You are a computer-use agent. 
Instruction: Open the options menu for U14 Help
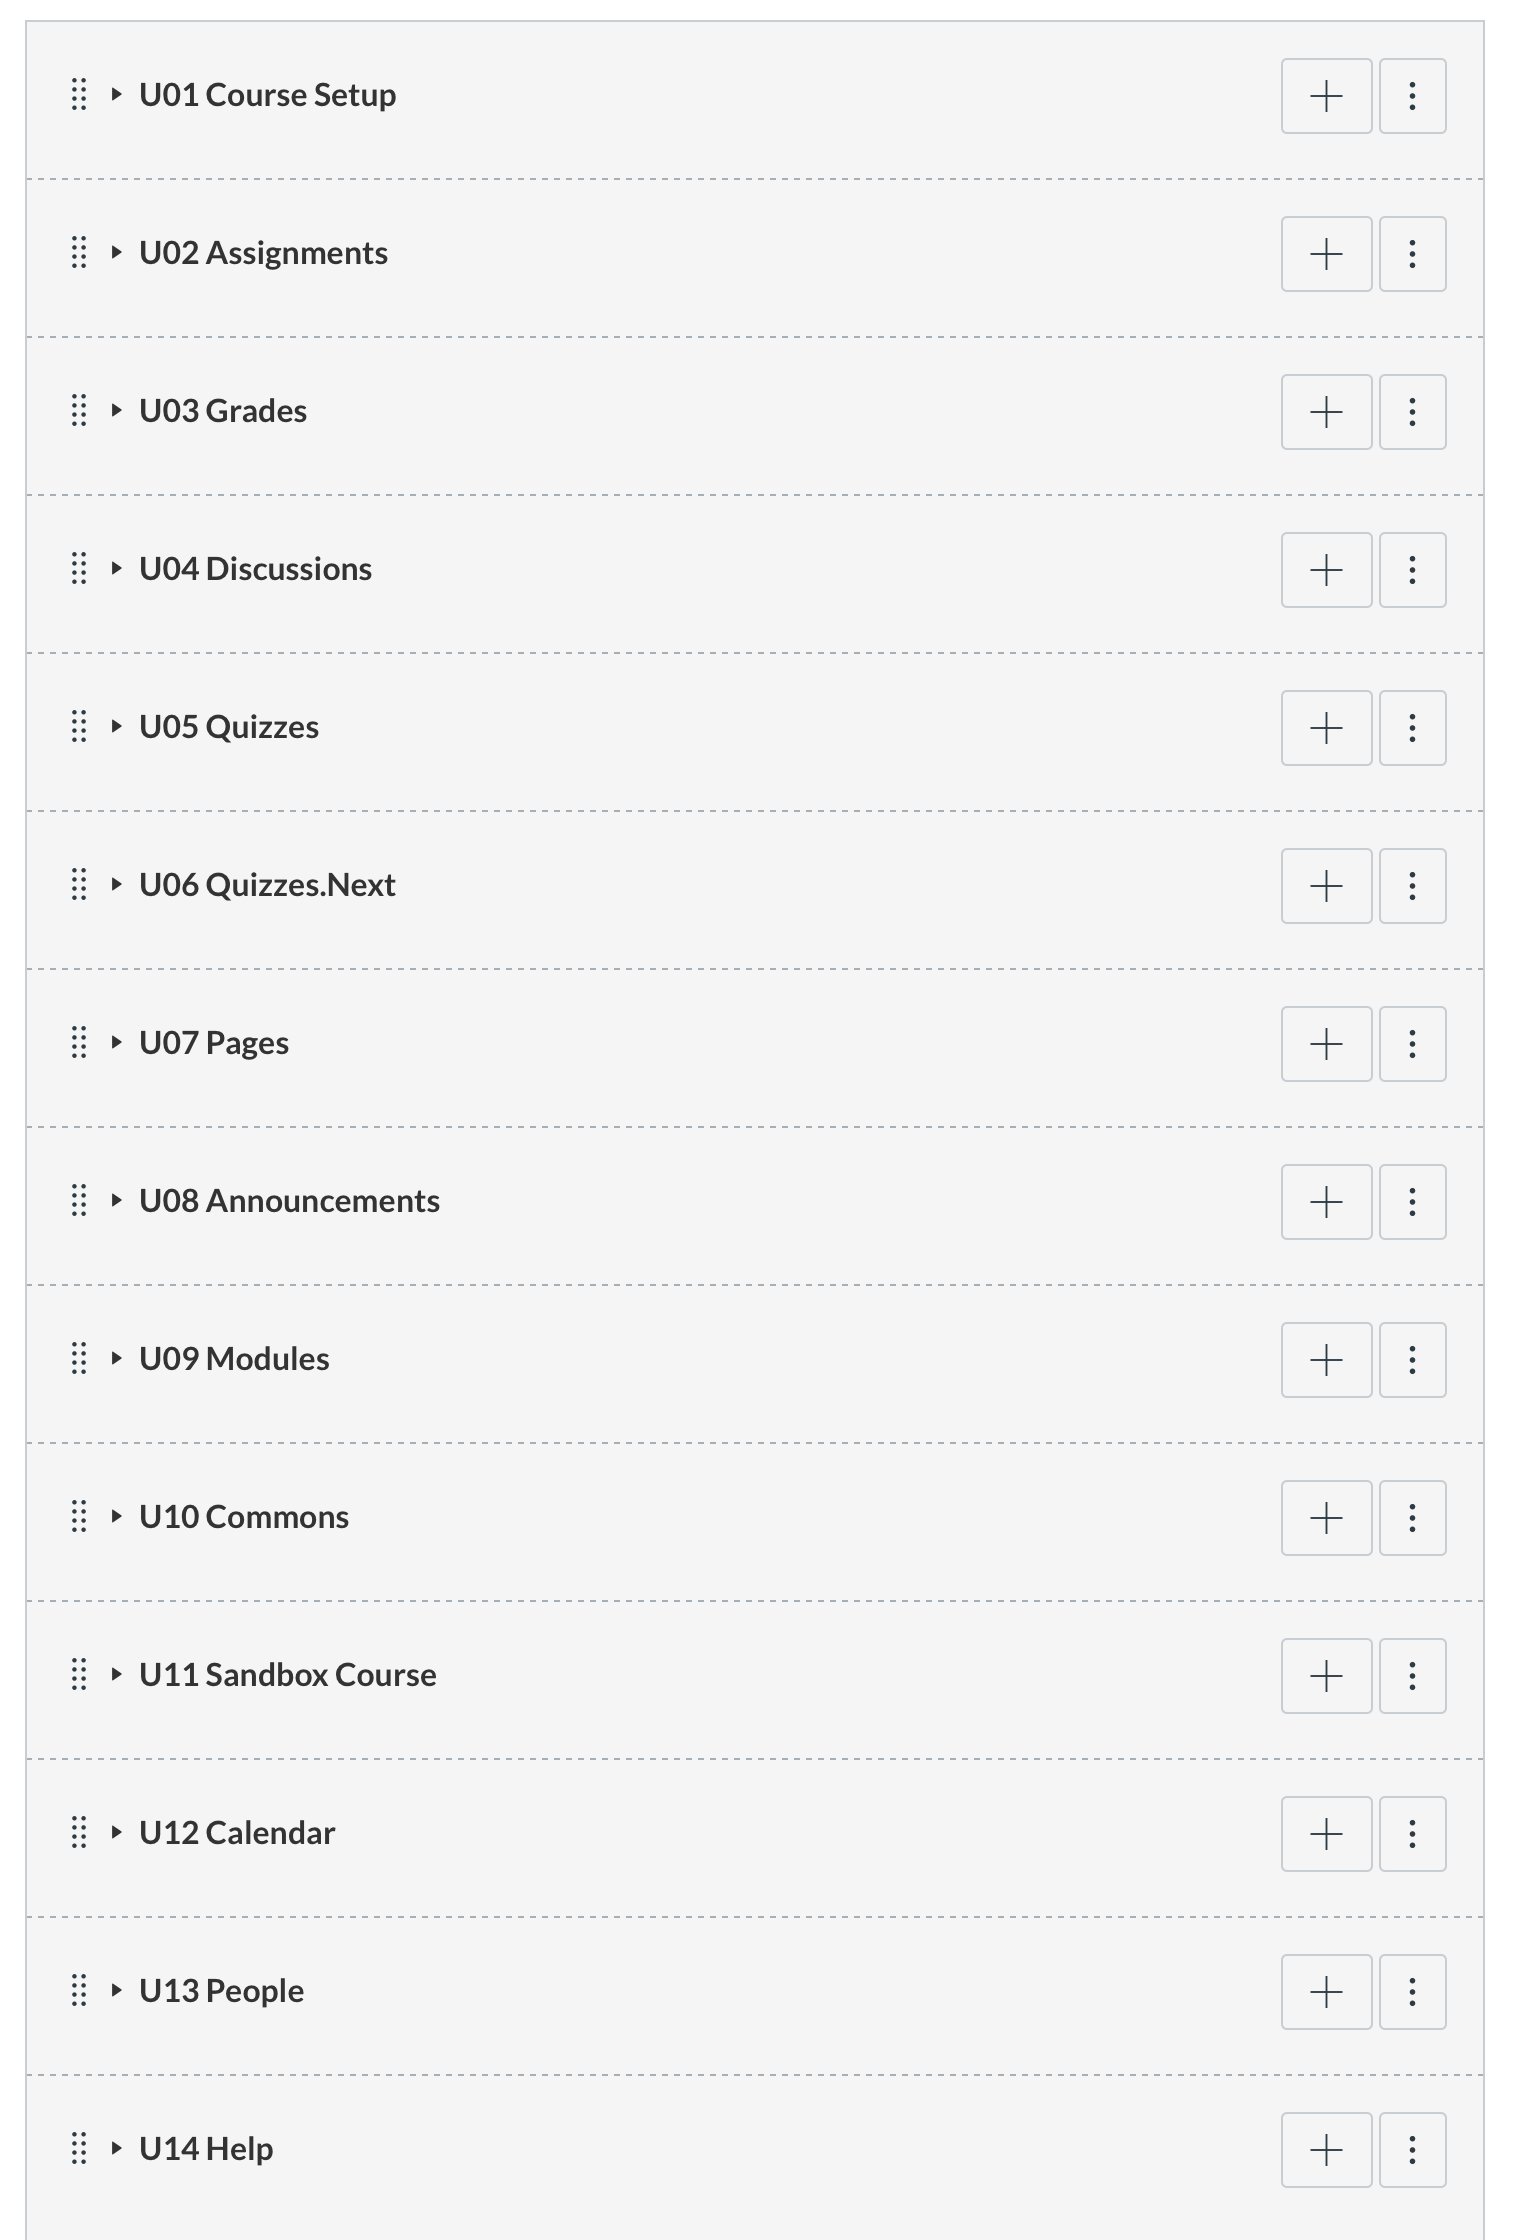1412,2149
